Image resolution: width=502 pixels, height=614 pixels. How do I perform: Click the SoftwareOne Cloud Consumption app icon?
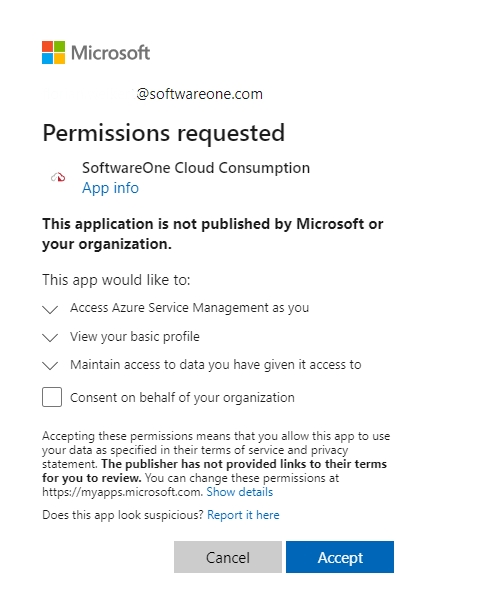coord(58,177)
